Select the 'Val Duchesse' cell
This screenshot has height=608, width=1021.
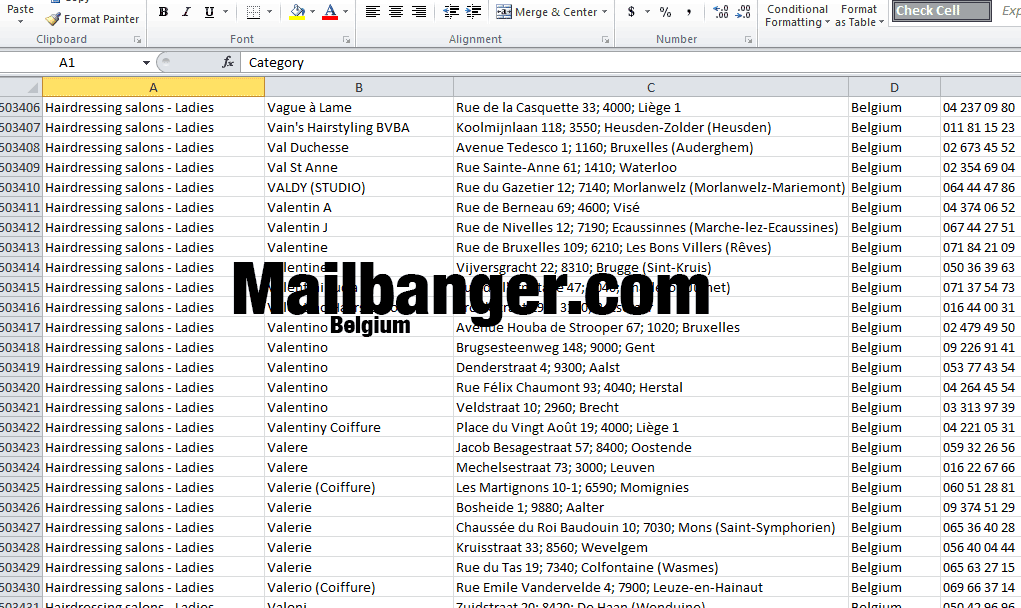359,148
